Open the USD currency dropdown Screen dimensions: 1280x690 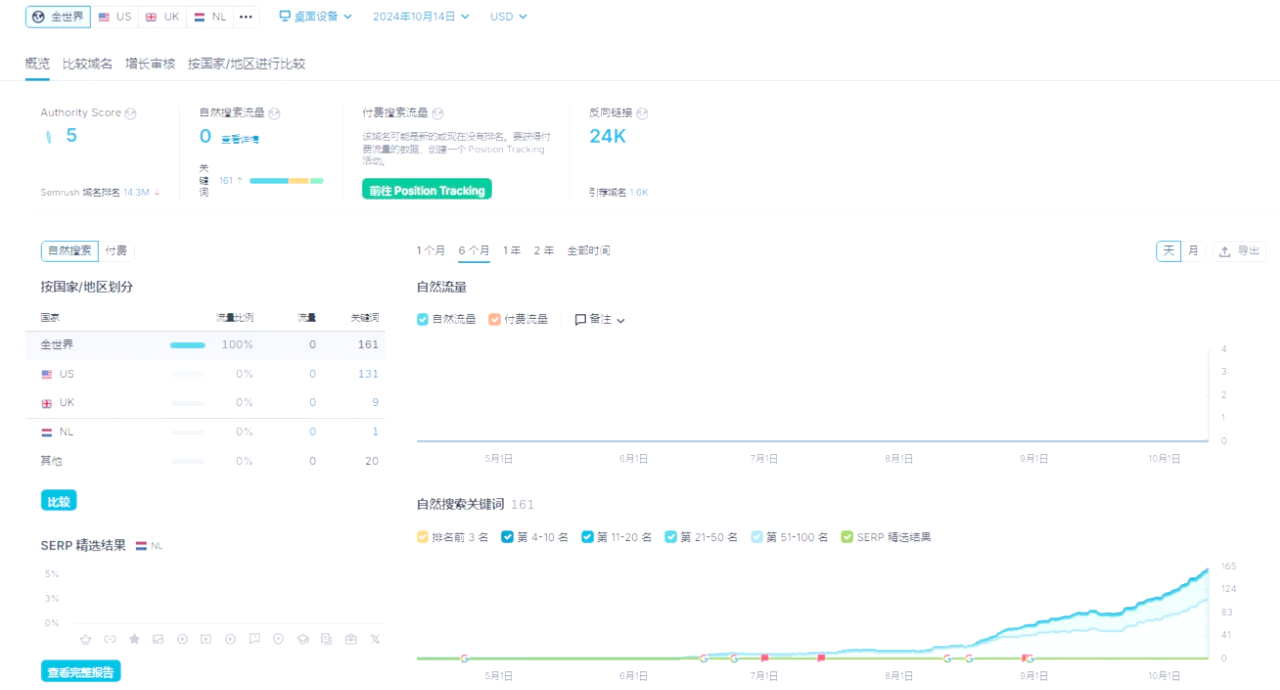pyautogui.click(x=508, y=17)
